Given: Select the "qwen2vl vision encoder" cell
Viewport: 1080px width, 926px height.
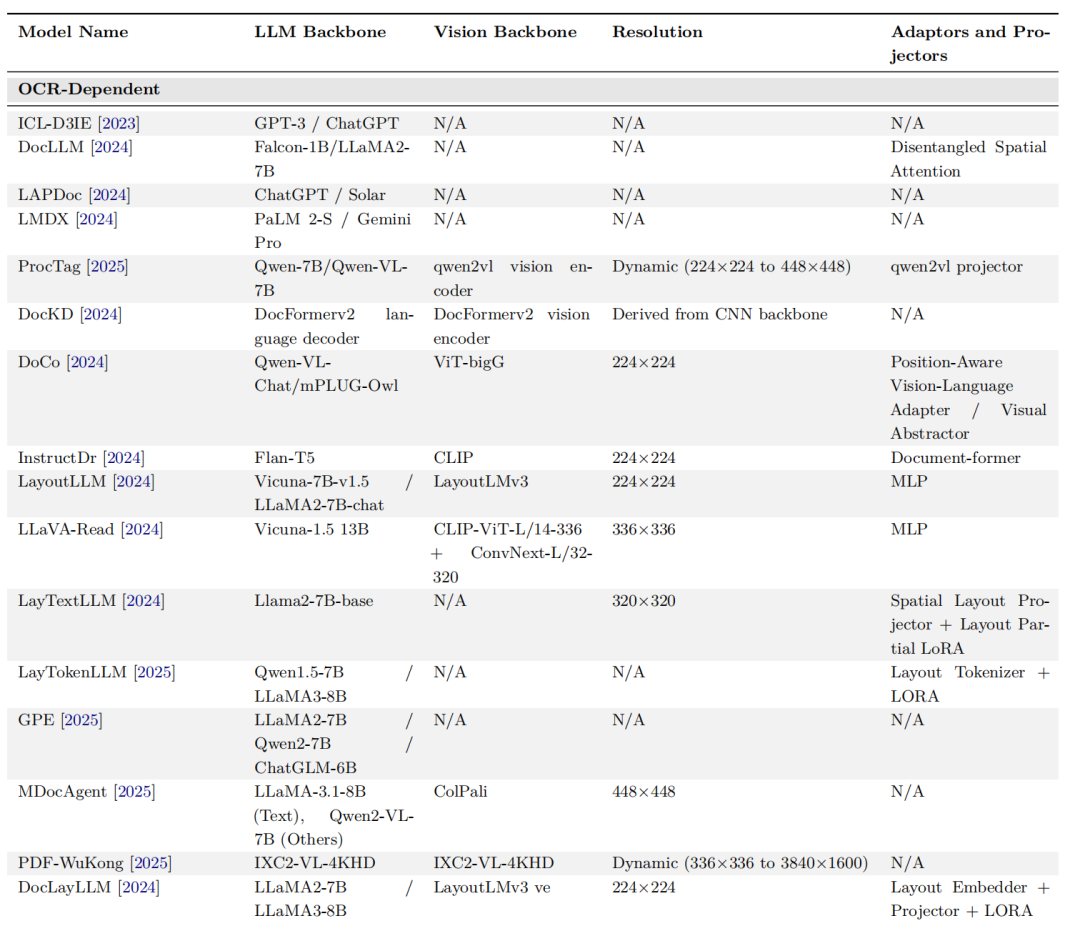Looking at the screenshot, I should [x=512, y=278].
